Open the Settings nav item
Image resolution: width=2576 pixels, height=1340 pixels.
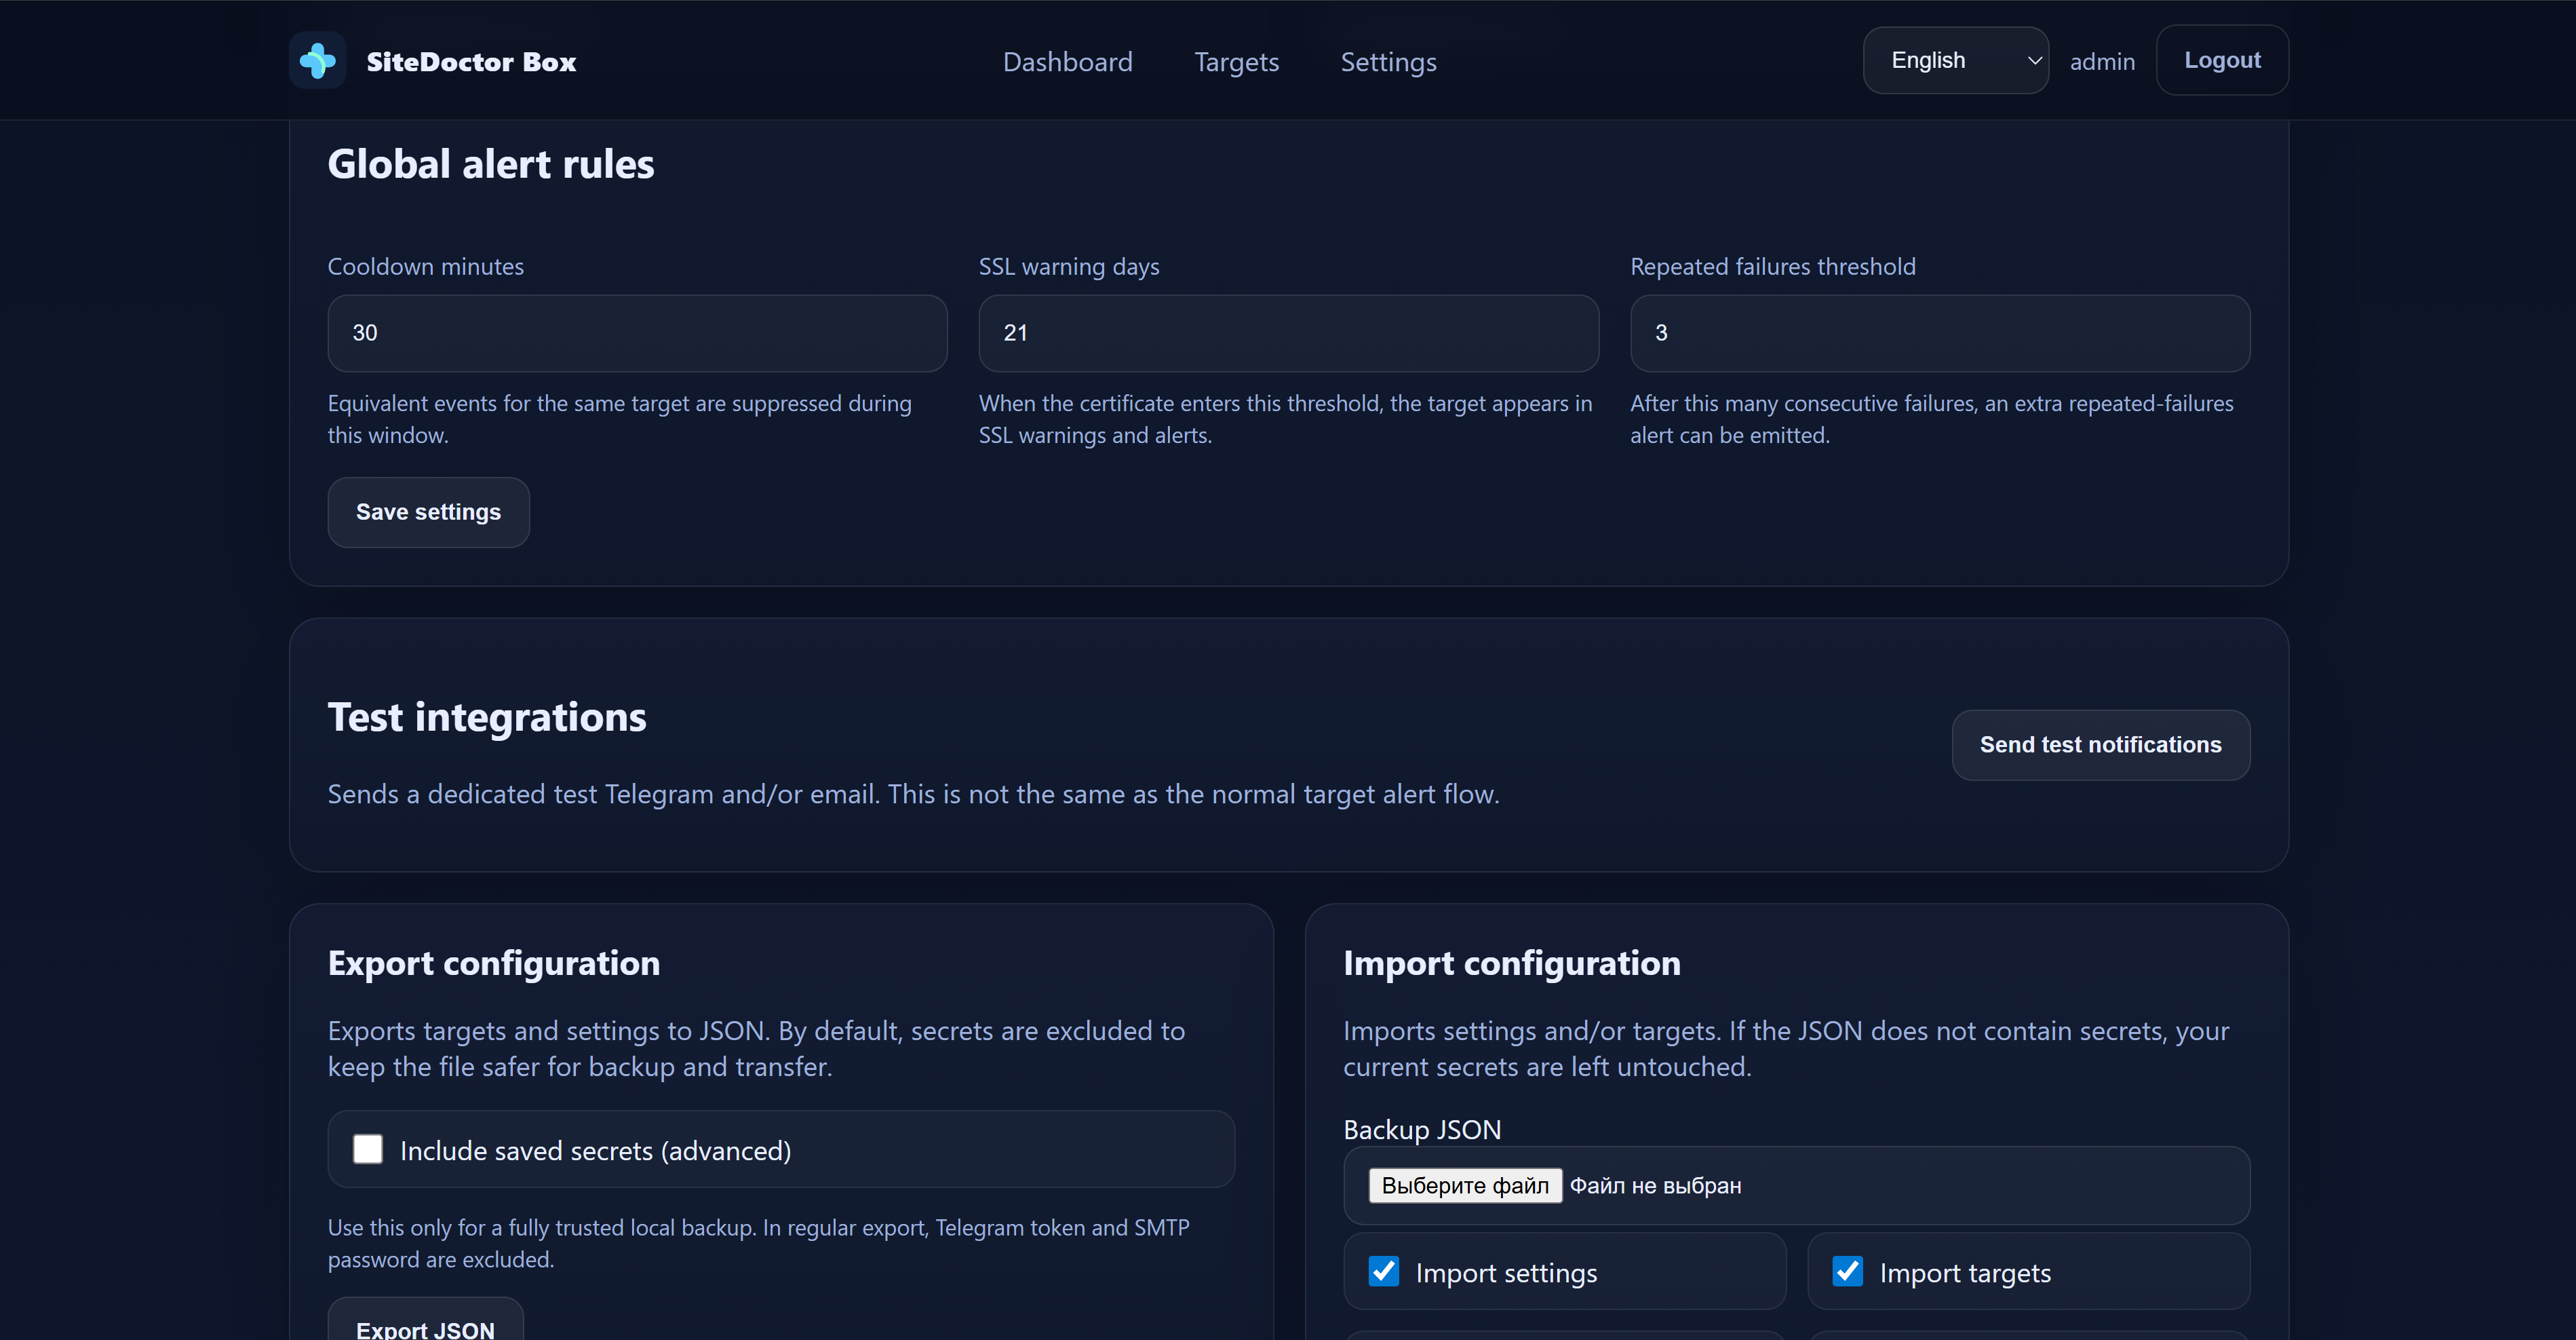[1388, 62]
